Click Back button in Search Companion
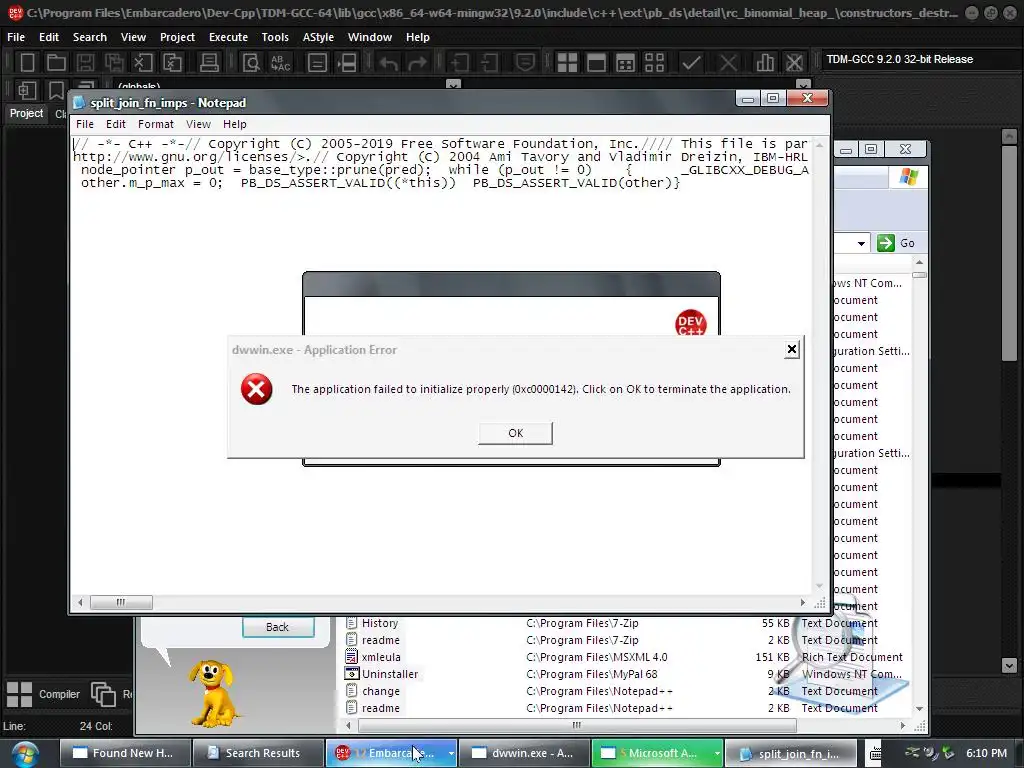 (278, 627)
